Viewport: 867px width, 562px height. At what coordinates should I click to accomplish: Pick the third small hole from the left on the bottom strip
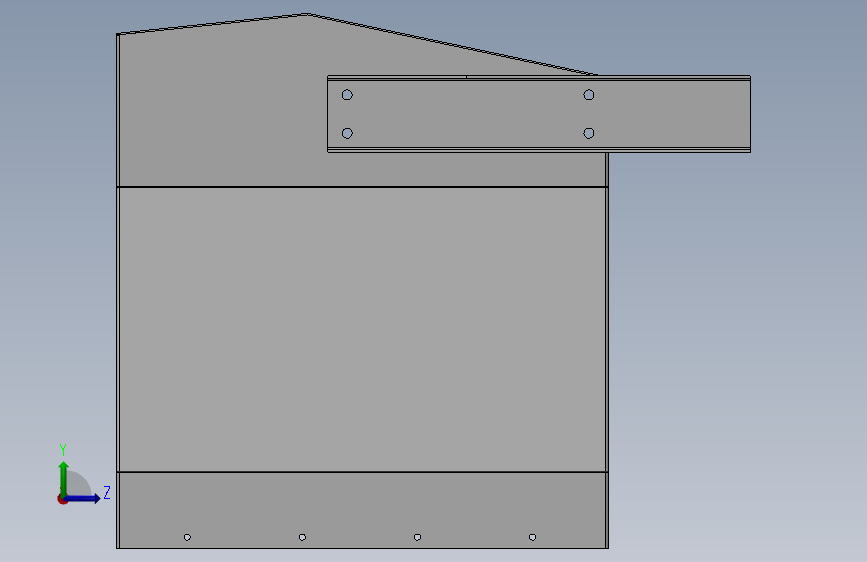coord(417,537)
